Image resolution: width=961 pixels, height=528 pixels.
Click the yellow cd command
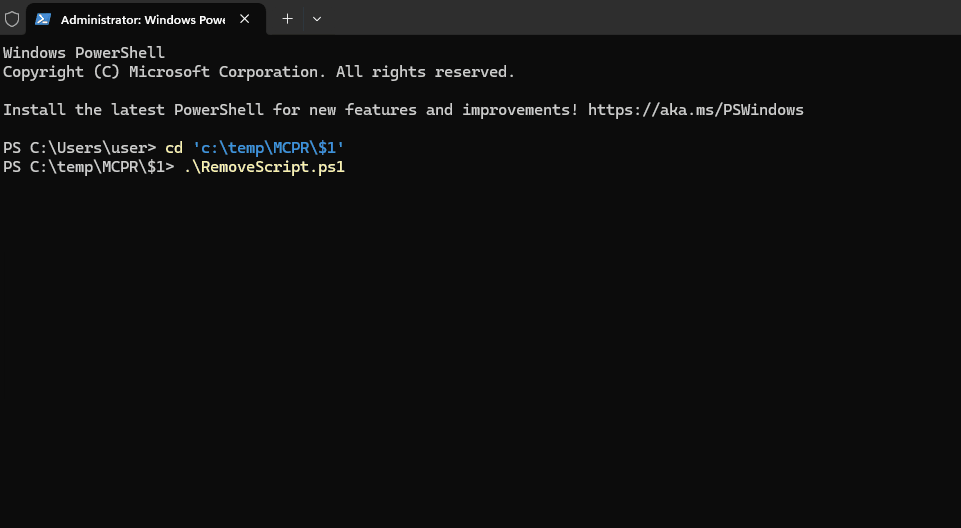tap(174, 148)
